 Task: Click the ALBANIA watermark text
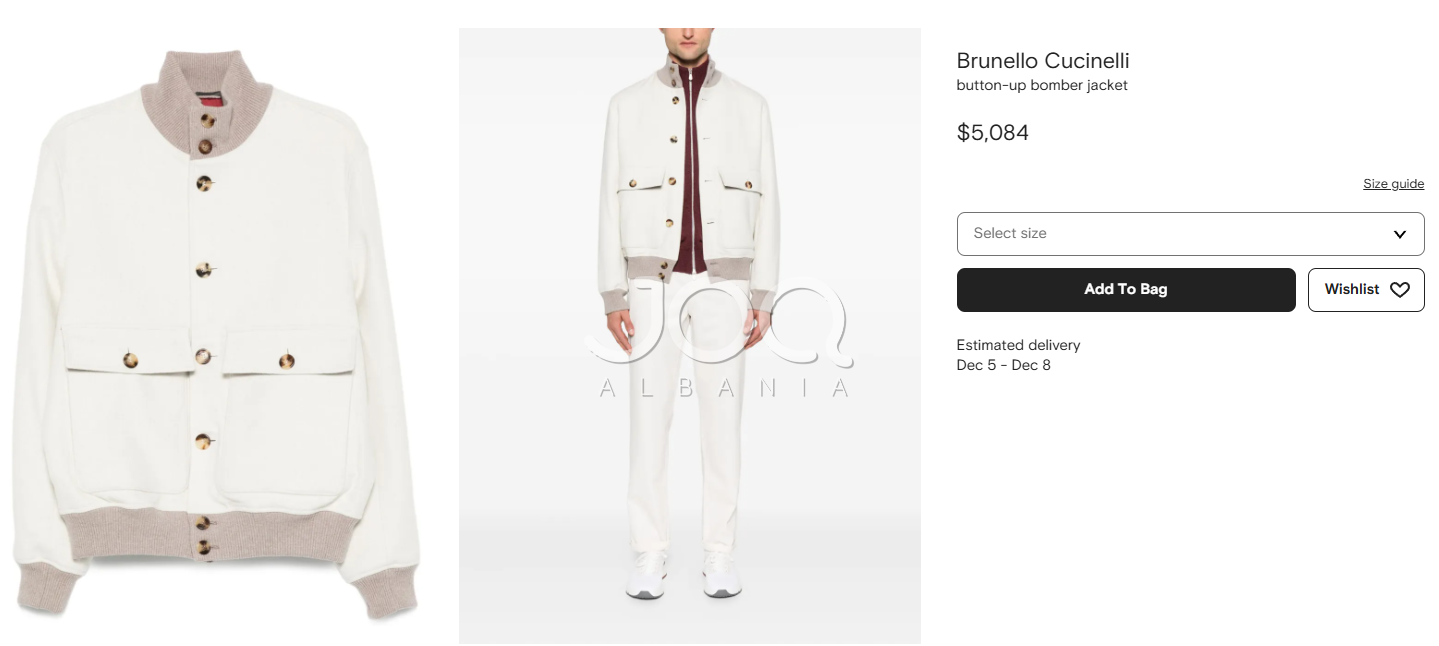click(x=724, y=388)
